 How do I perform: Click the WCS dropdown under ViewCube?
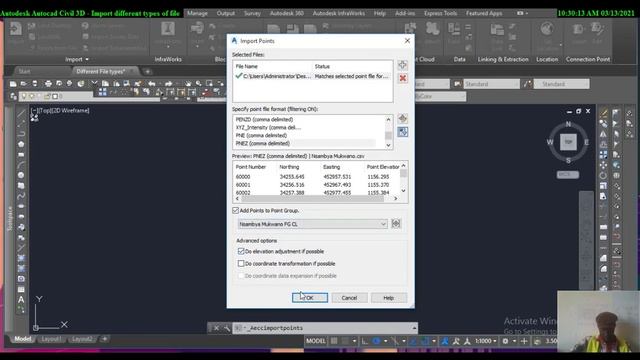pyautogui.click(x=567, y=174)
